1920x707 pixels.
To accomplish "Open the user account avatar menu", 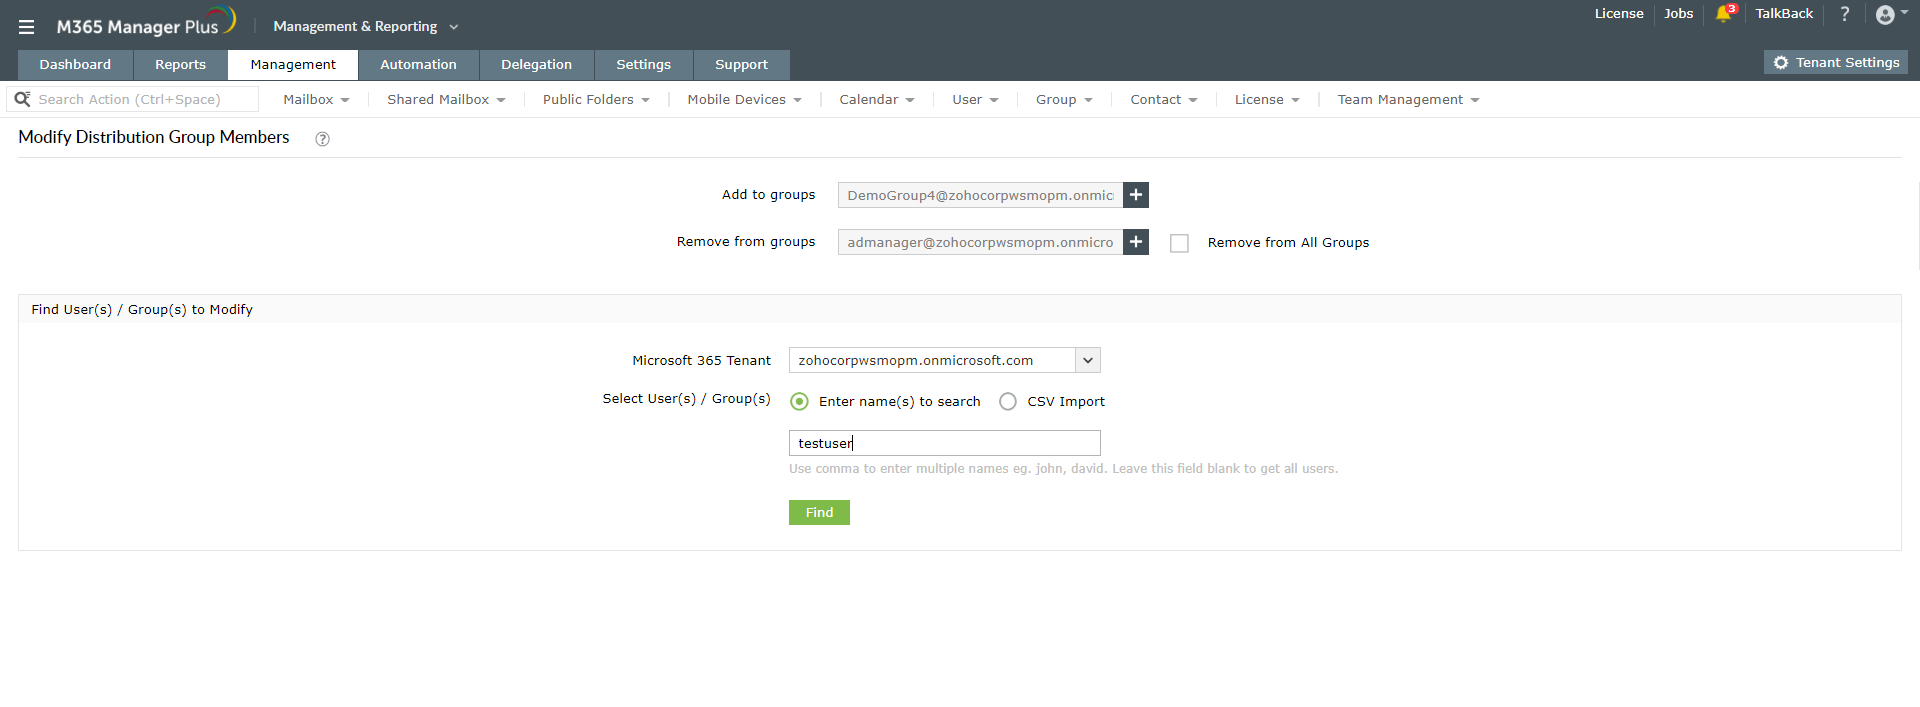I will pyautogui.click(x=1886, y=14).
